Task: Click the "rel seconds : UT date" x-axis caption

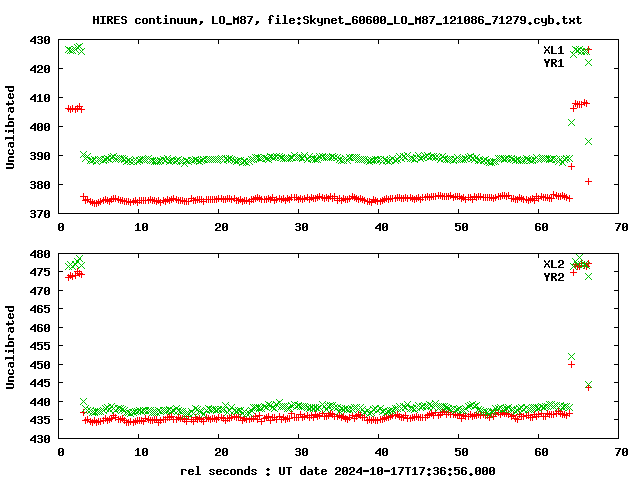Action: 338,471
